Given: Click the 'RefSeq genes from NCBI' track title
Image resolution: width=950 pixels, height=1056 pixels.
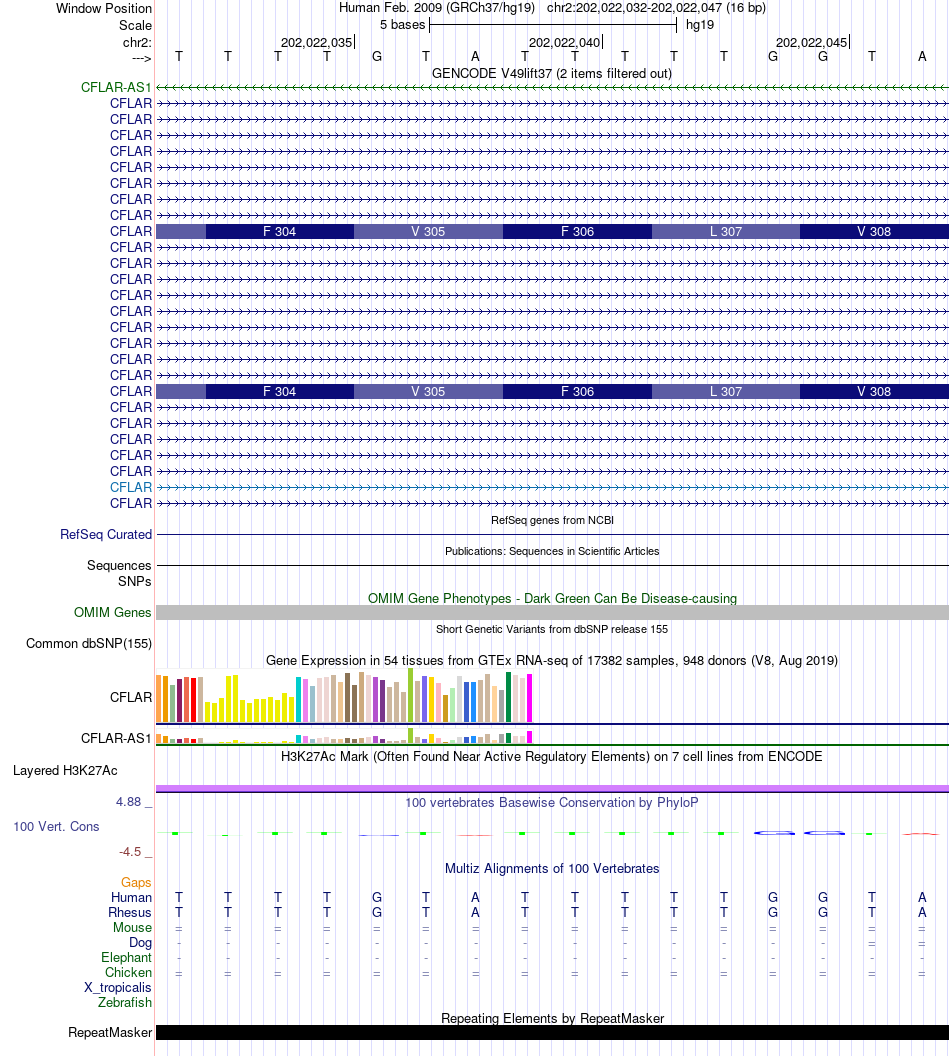Looking at the screenshot, I should click(x=552, y=520).
